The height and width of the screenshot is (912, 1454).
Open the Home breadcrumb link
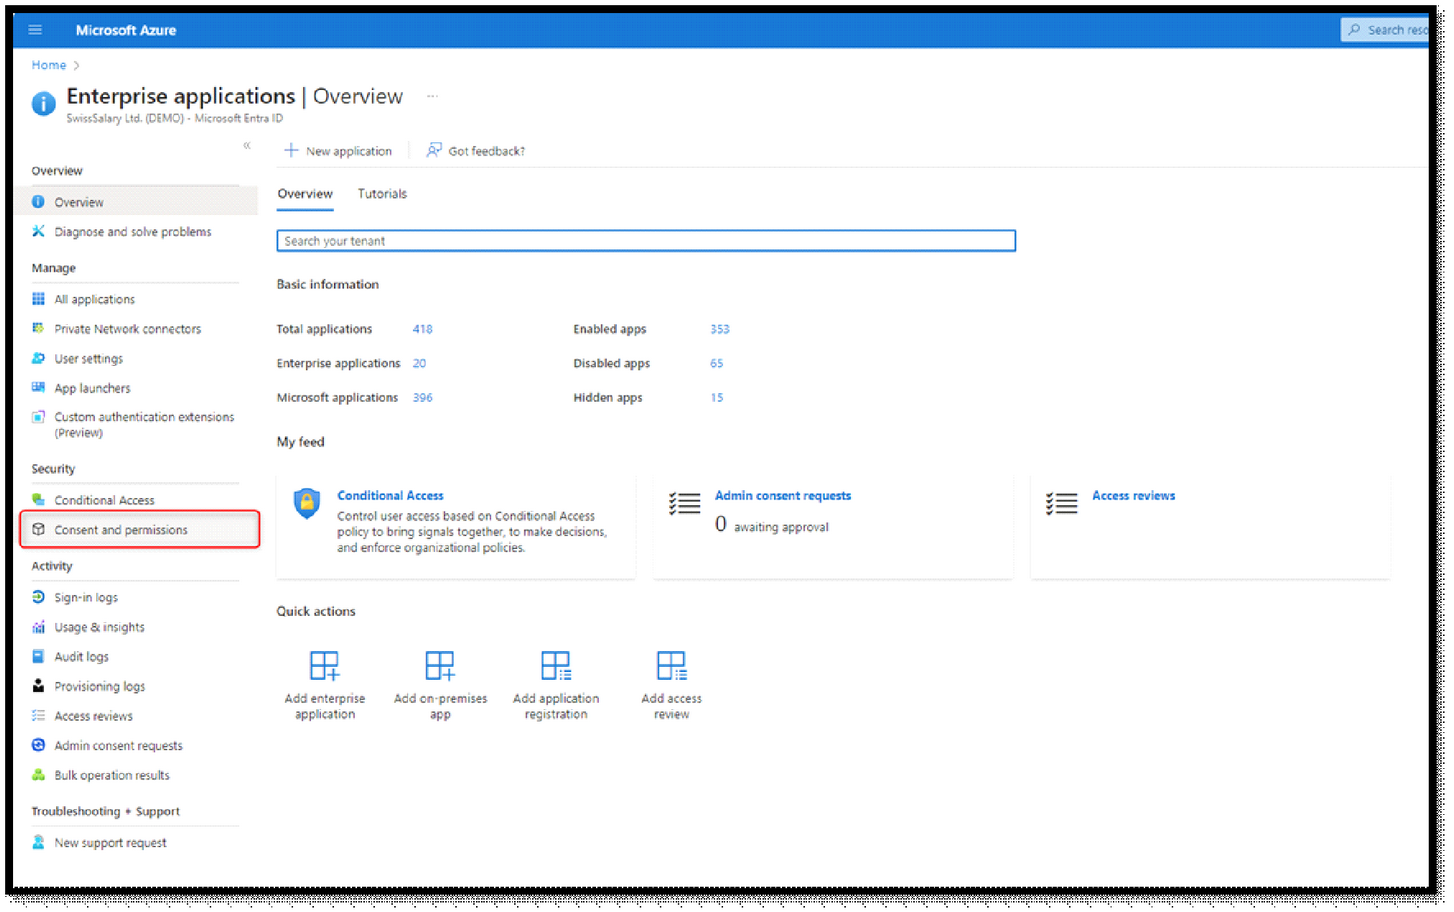point(48,65)
